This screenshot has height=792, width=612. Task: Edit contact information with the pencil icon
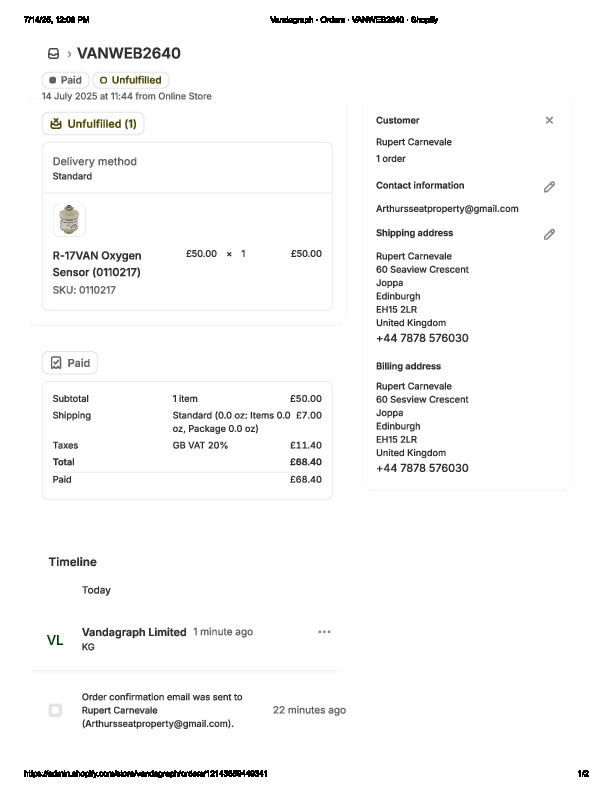(549, 187)
